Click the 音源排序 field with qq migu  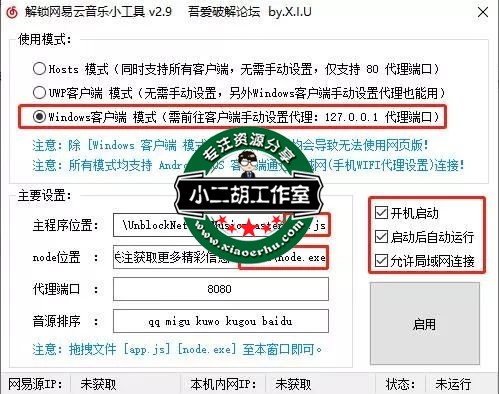click(221, 321)
